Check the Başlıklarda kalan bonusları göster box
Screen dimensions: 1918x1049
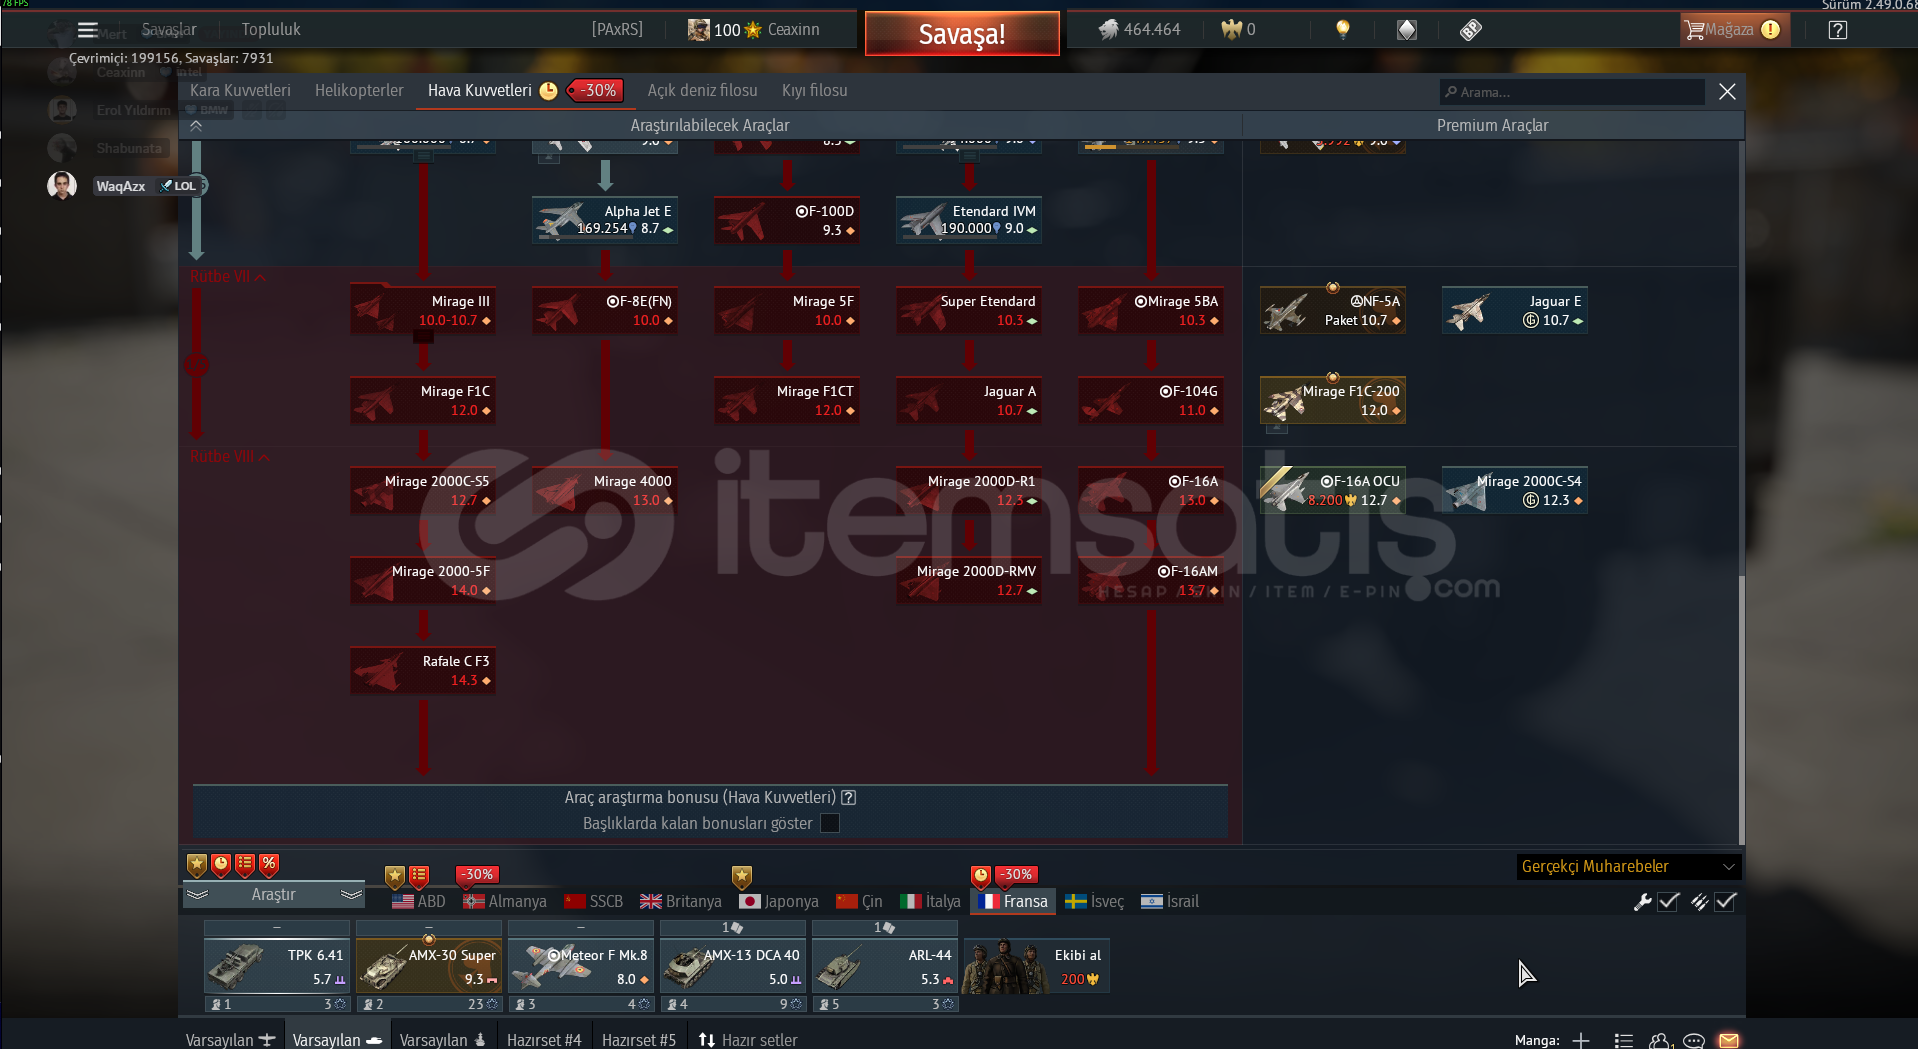coord(829,823)
